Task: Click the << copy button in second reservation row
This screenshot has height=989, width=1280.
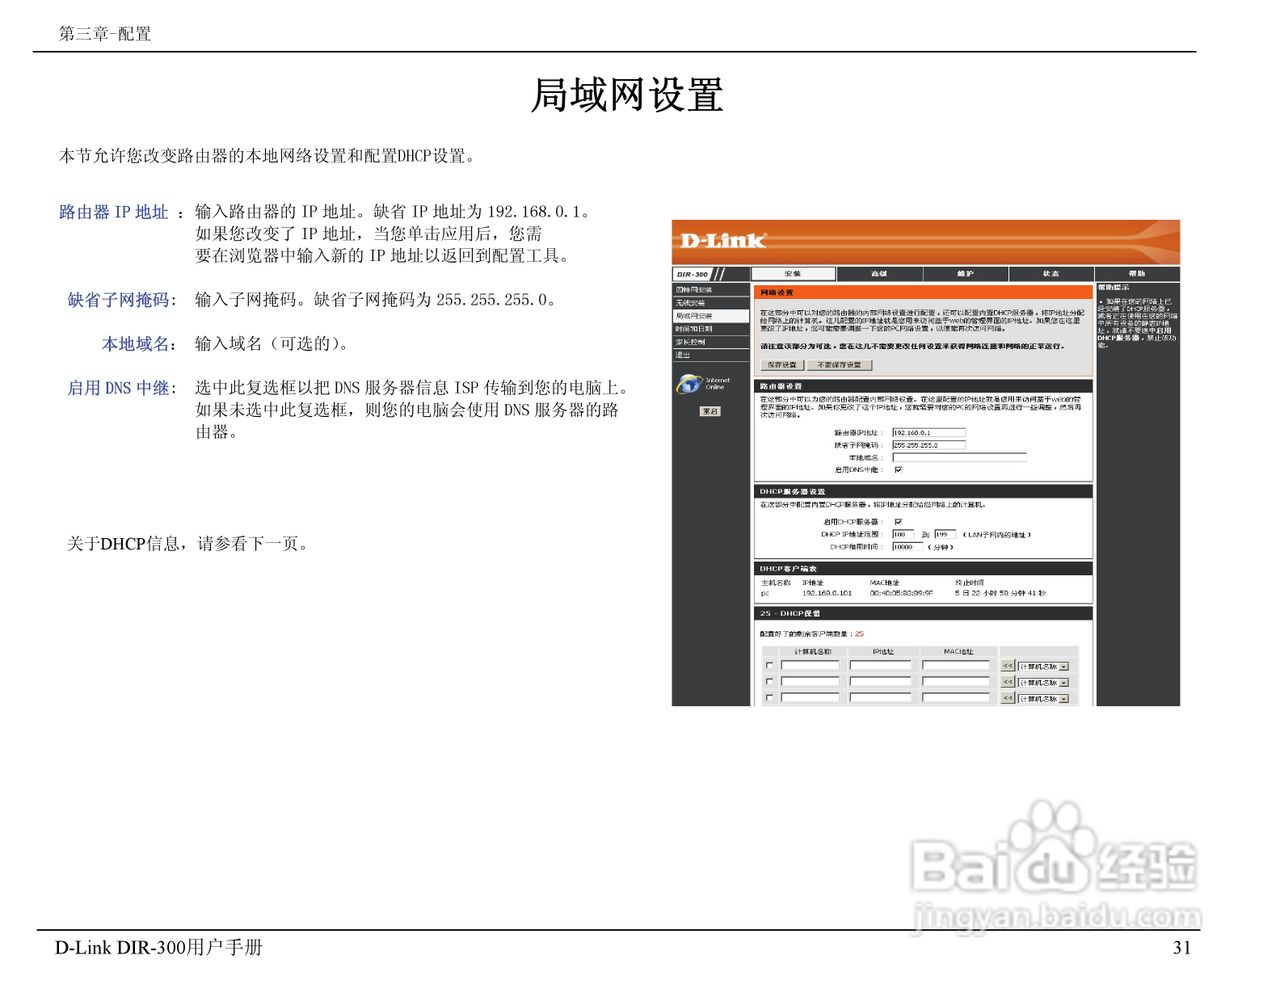Action: 1008,682
